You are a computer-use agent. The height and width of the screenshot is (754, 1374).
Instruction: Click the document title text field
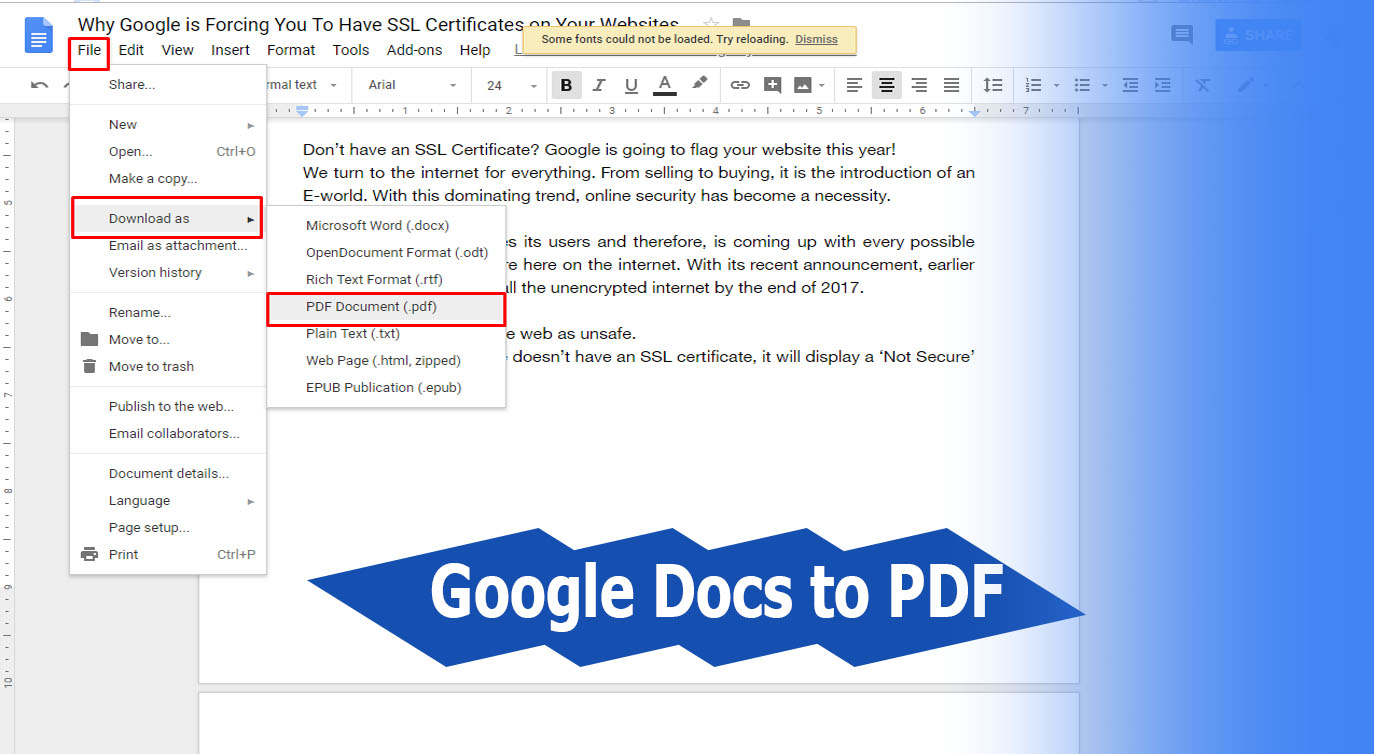click(379, 24)
